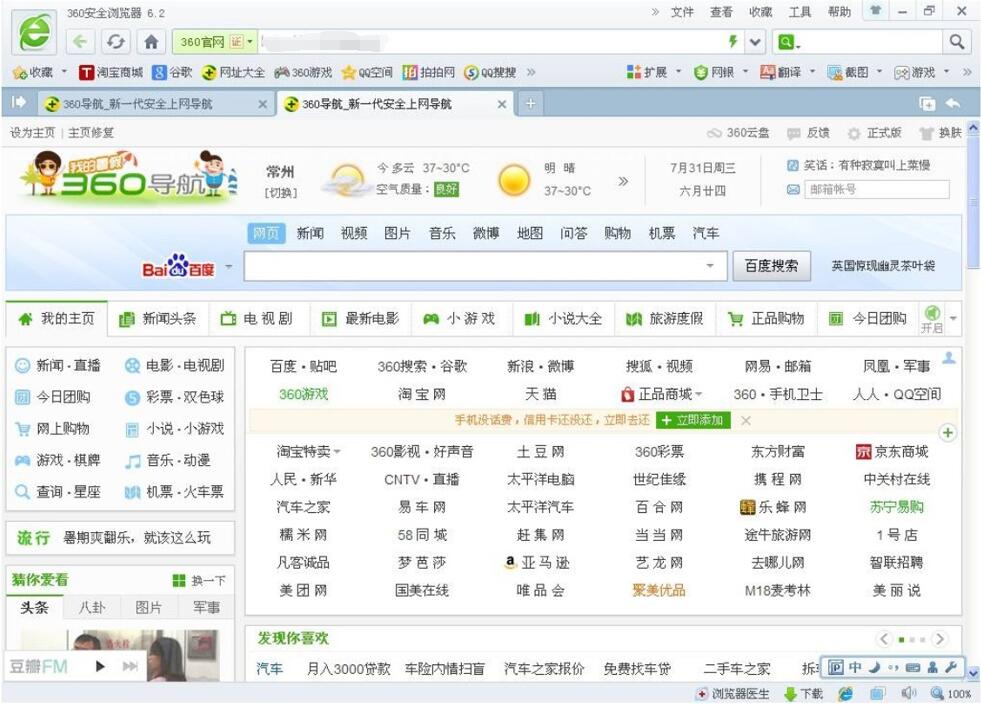Image resolution: width=981 pixels, height=704 pixels.
Task: Select the 八卦 tab under 猜你爱看
Action: tap(92, 607)
